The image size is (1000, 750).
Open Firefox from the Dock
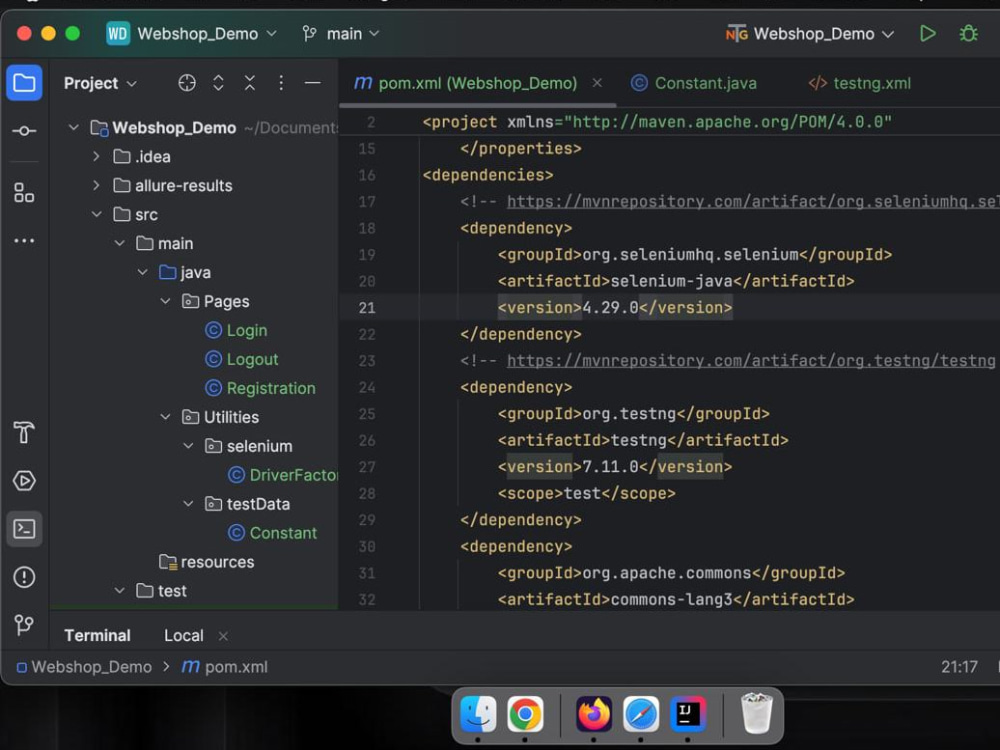594,714
